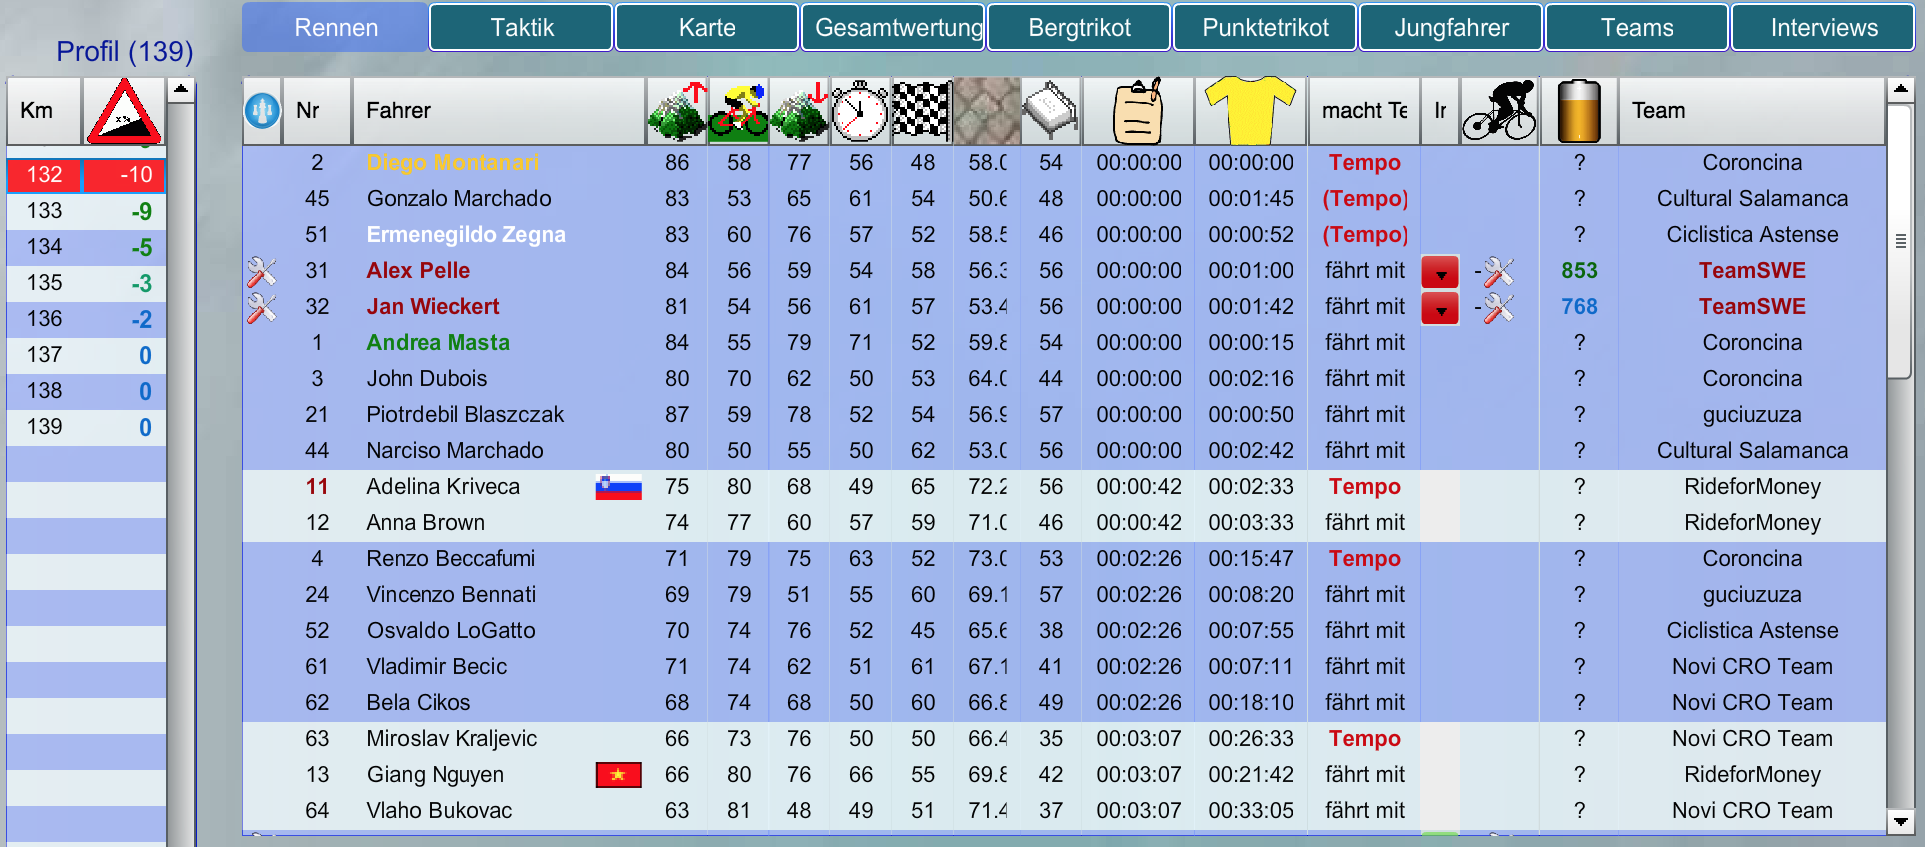Image resolution: width=1925 pixels, height=847 pixels.
Task: Click the profile list scroll-up arrow
Action: tap(181, 90)
